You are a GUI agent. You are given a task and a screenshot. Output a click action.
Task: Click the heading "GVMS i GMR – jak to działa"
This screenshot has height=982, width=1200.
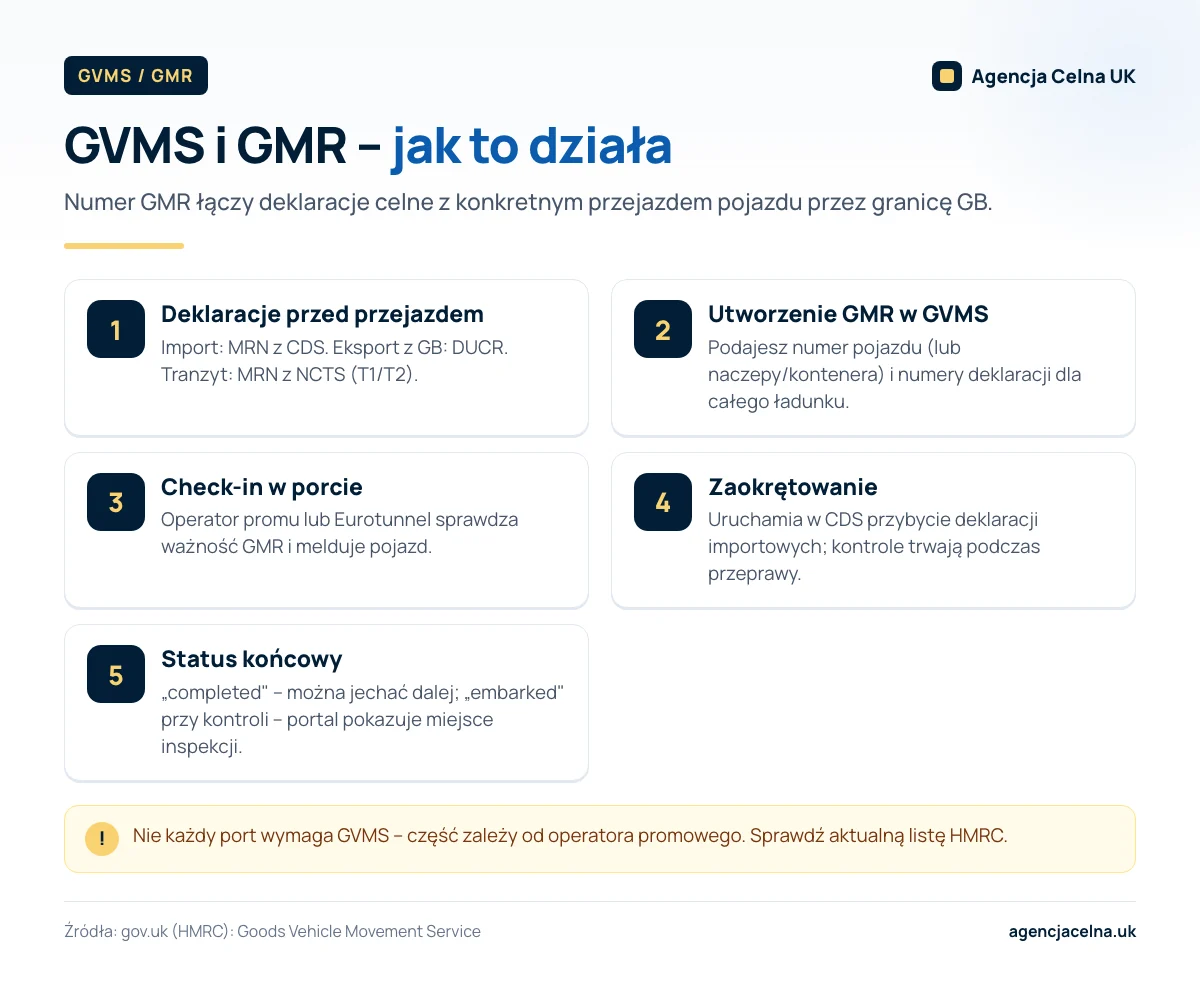(x=367, y=147)
